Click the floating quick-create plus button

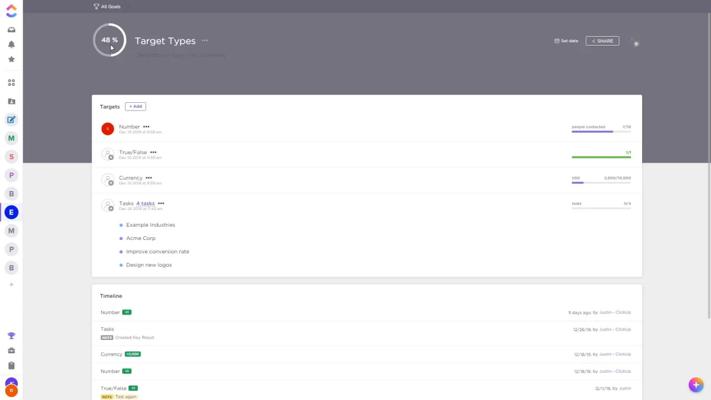coord(696,385)
